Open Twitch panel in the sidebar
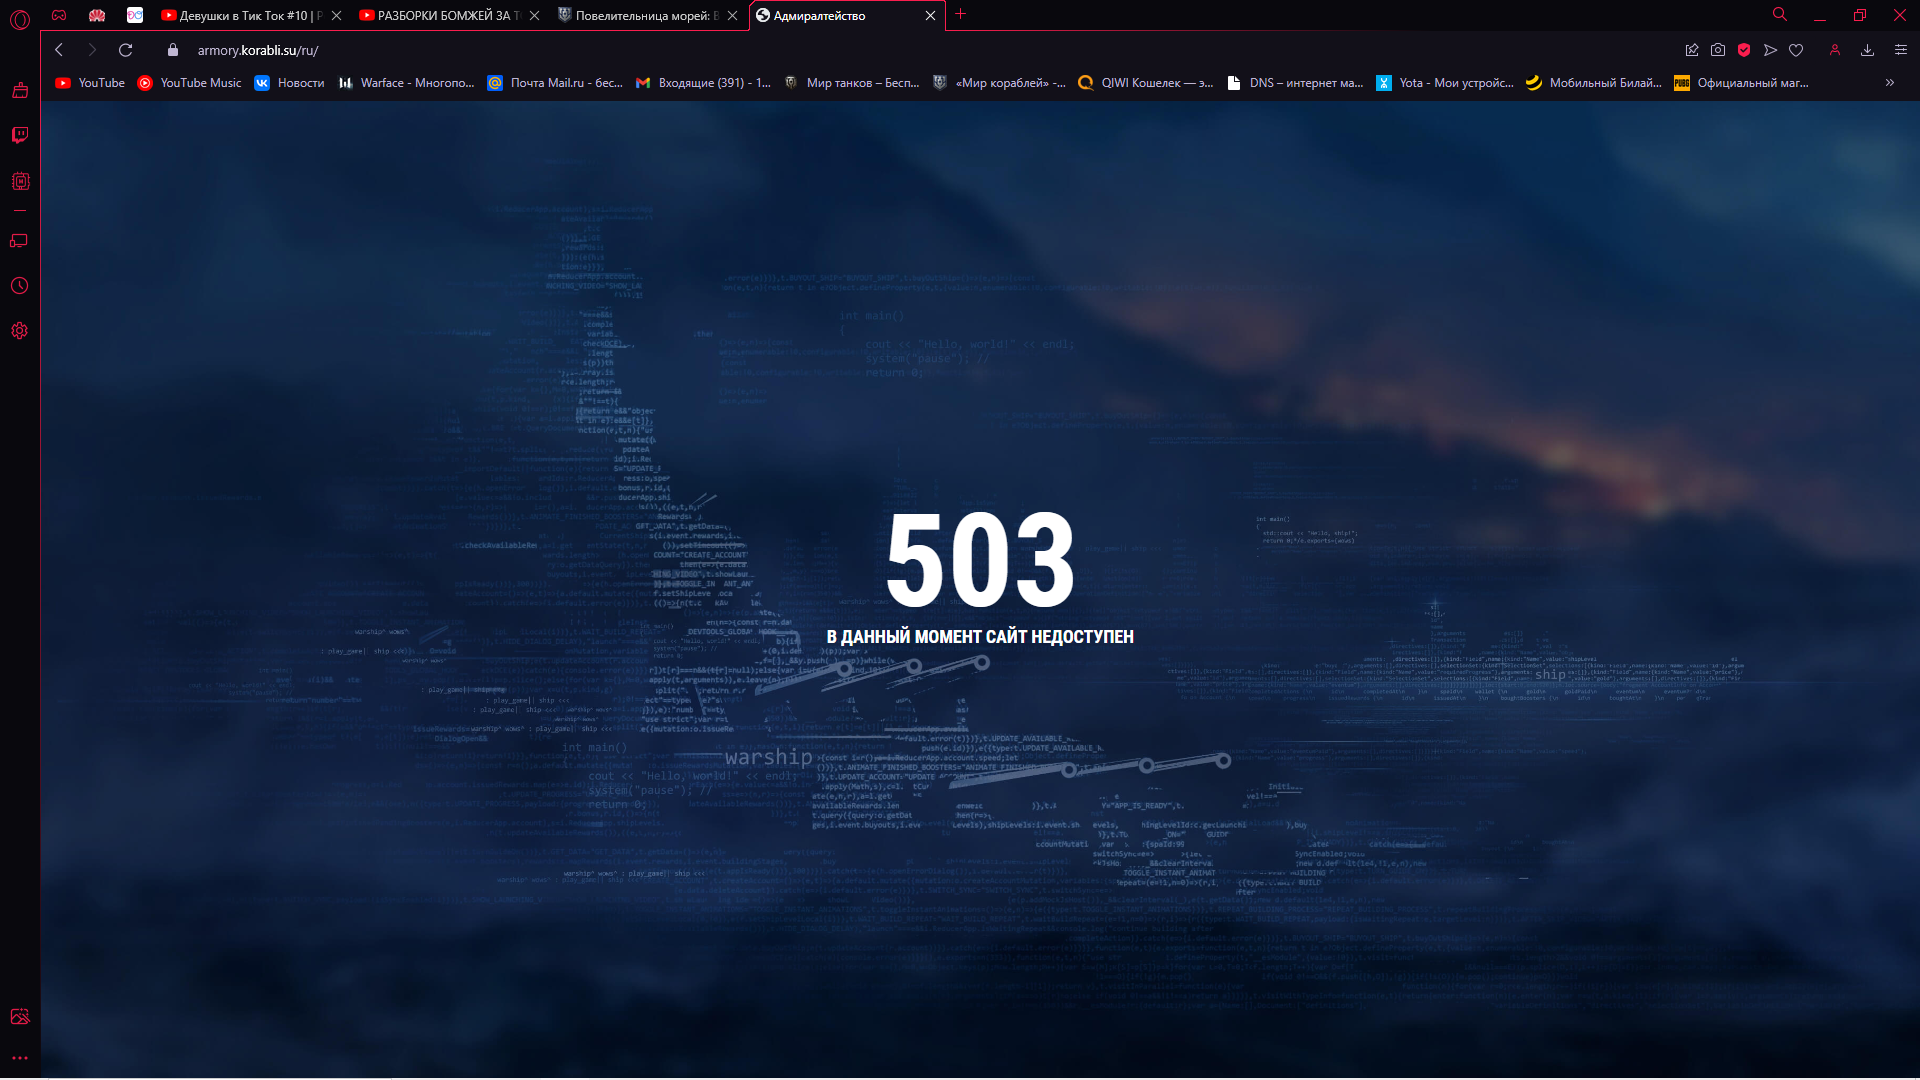Screen dimensions: 1920x1080 (20, 135)
